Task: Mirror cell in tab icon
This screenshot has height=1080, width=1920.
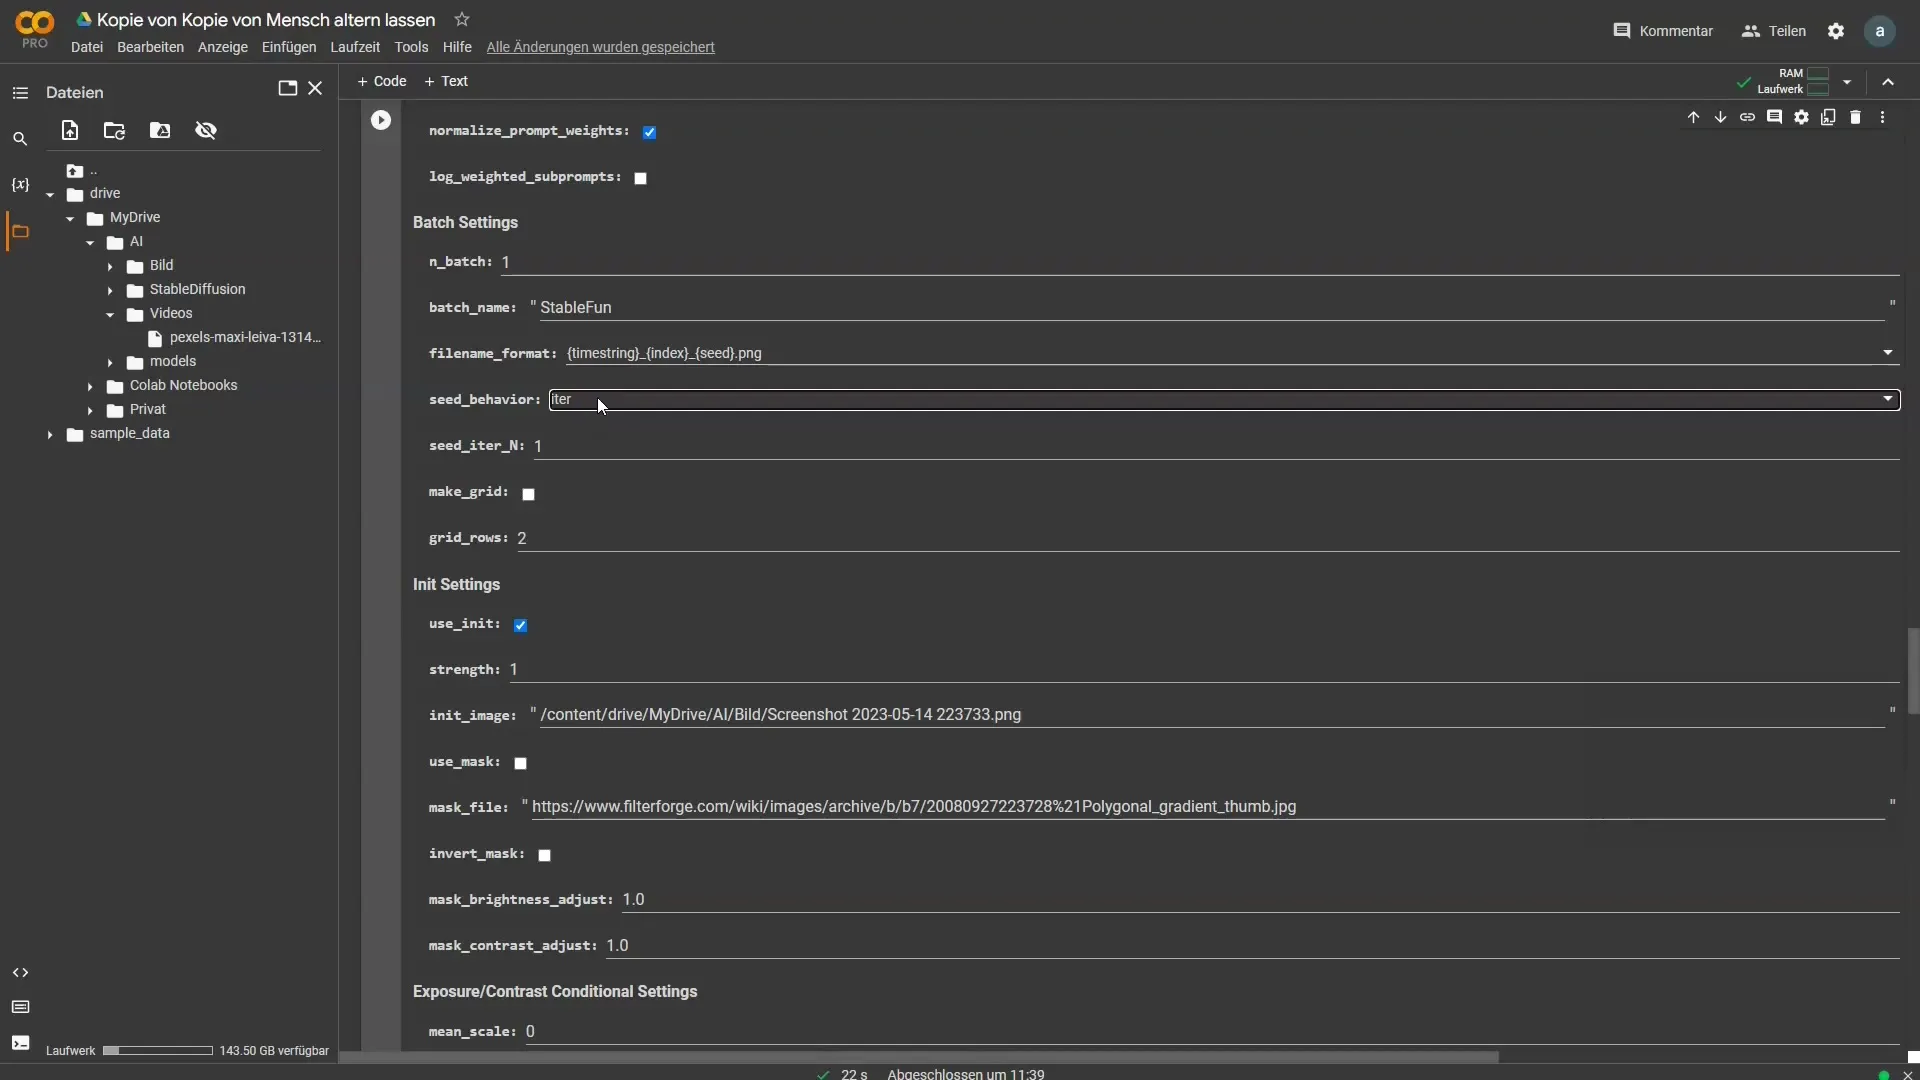Action: pyautogui.click(x=1828, y=118)
